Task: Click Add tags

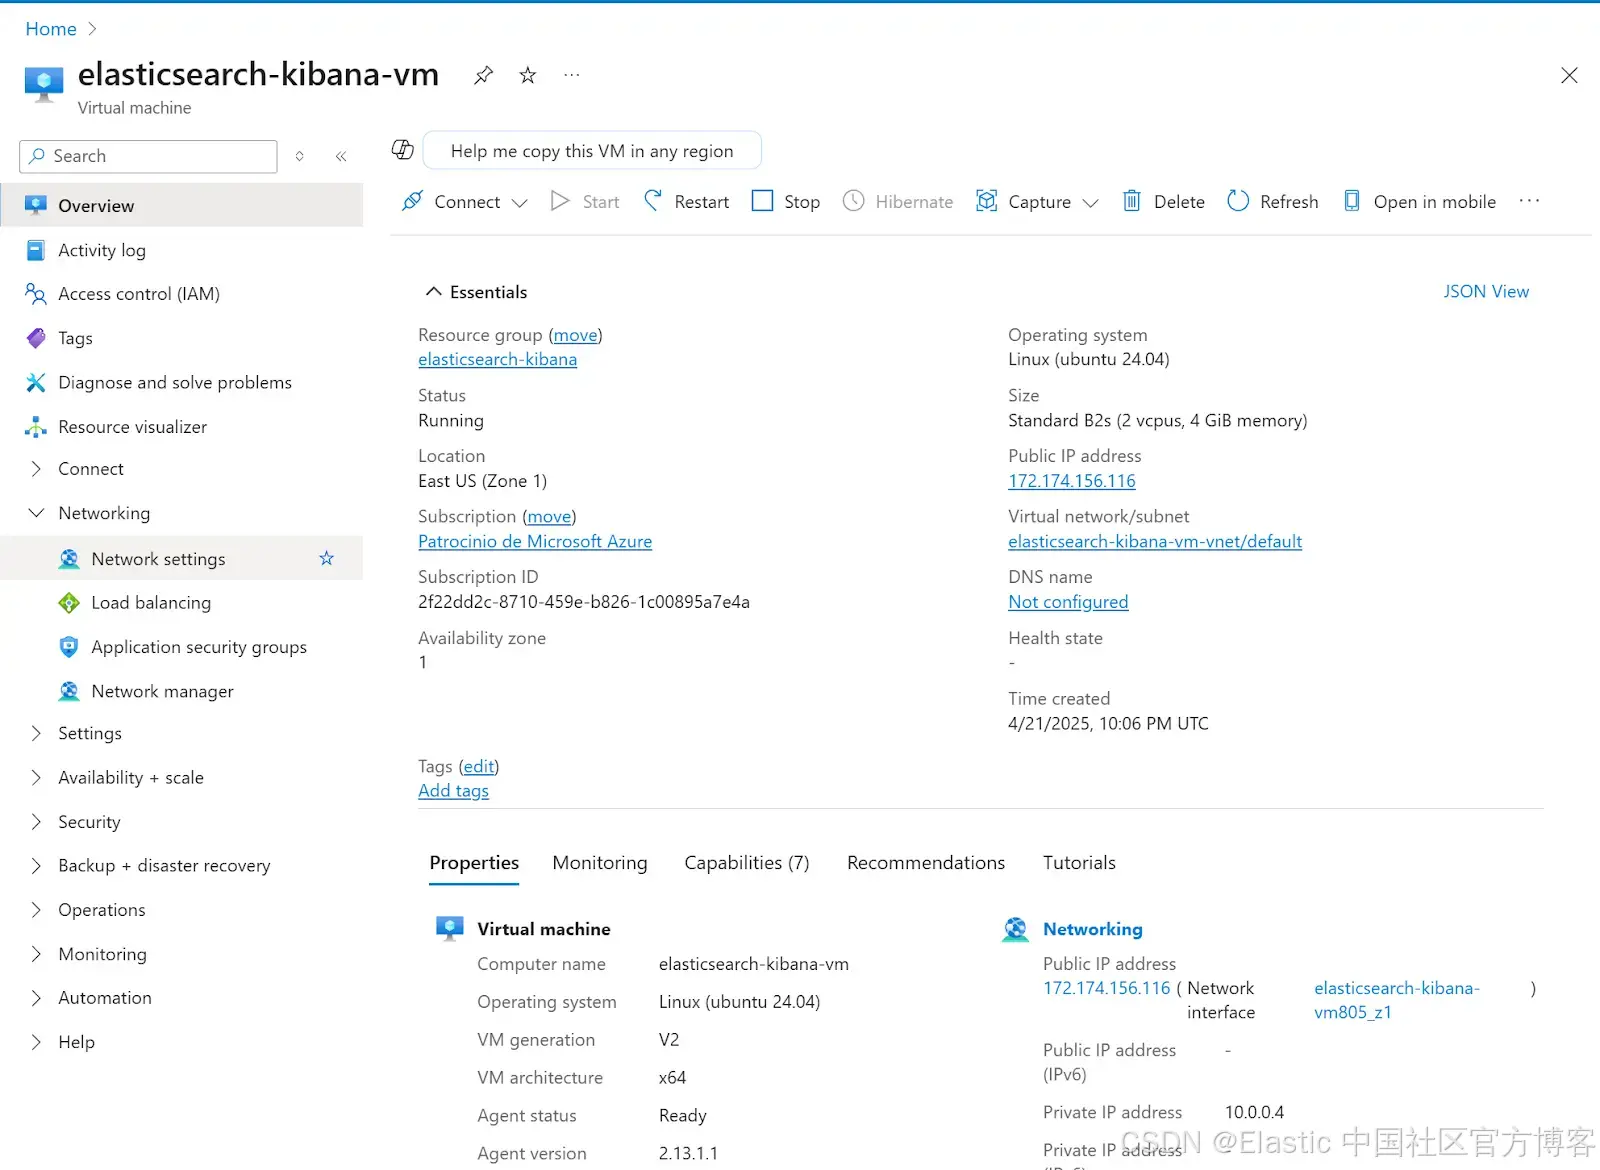Action: tap(453, 791)
